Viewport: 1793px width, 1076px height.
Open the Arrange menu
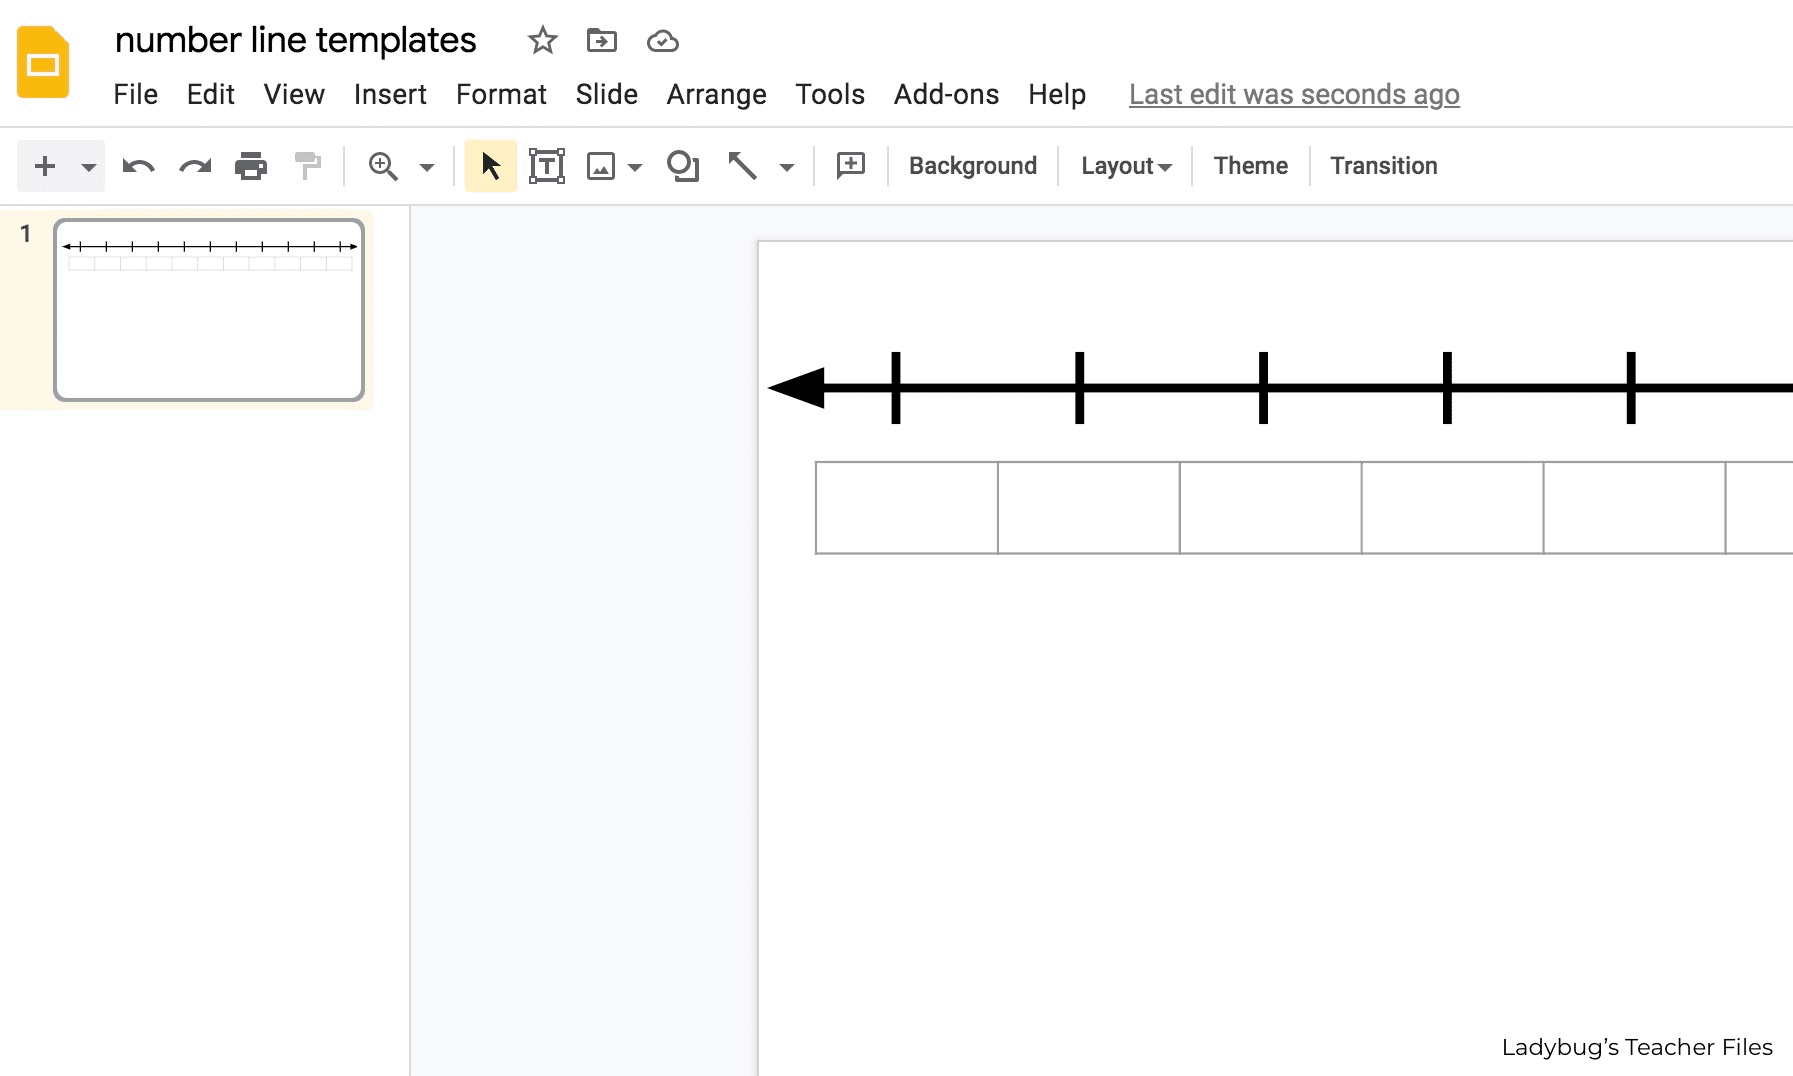pyautogui.click(x=716, y=95)
